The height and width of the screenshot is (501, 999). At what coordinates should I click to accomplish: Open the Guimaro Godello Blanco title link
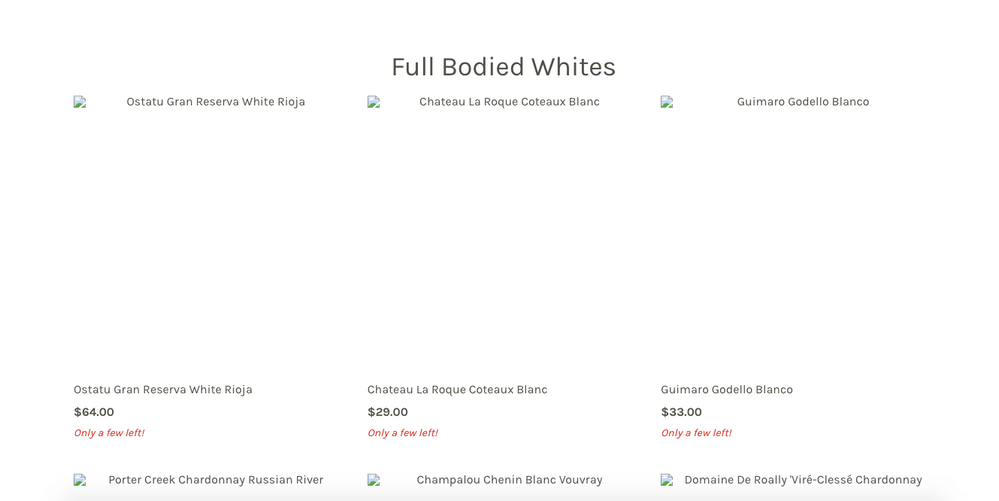coord(726,389)
